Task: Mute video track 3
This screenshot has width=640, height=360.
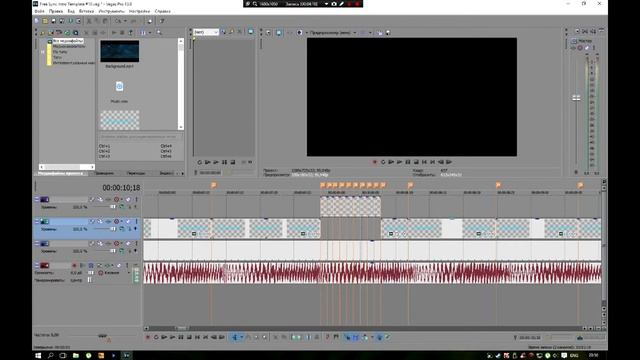Action: 128,243
